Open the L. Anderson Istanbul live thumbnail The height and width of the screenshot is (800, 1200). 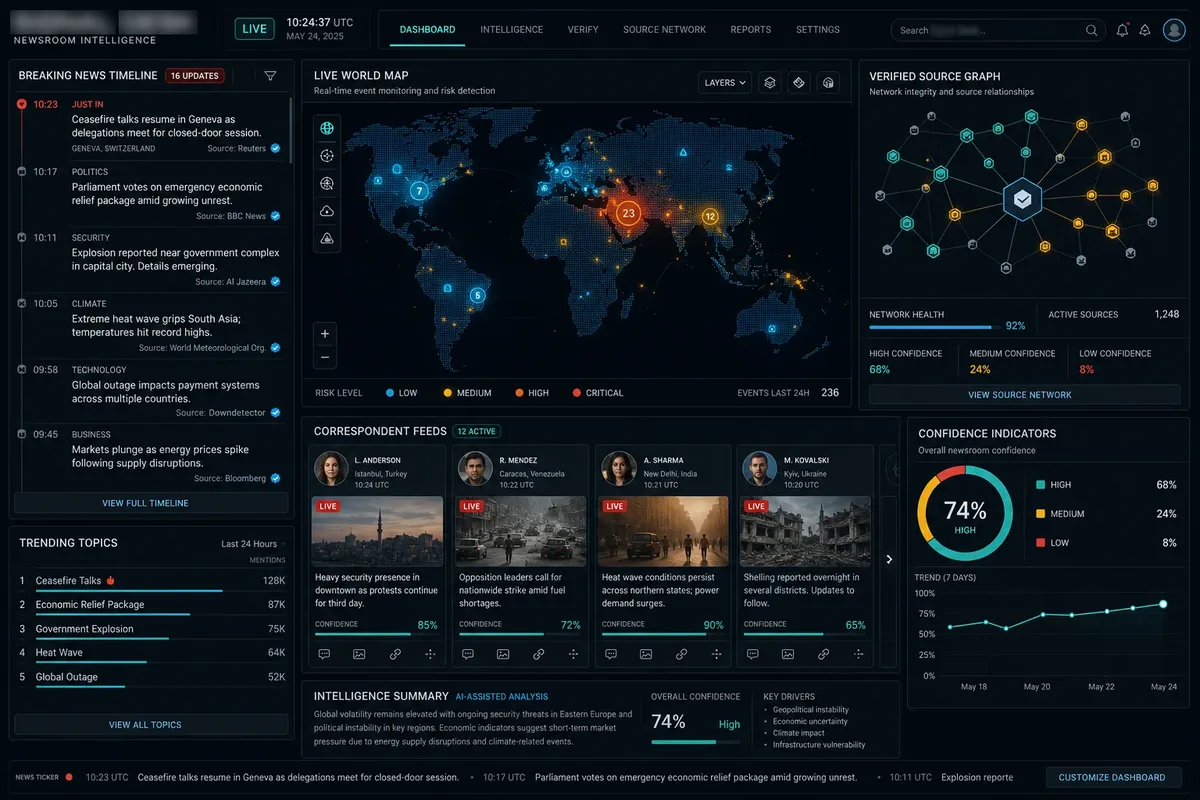(377, 531)
